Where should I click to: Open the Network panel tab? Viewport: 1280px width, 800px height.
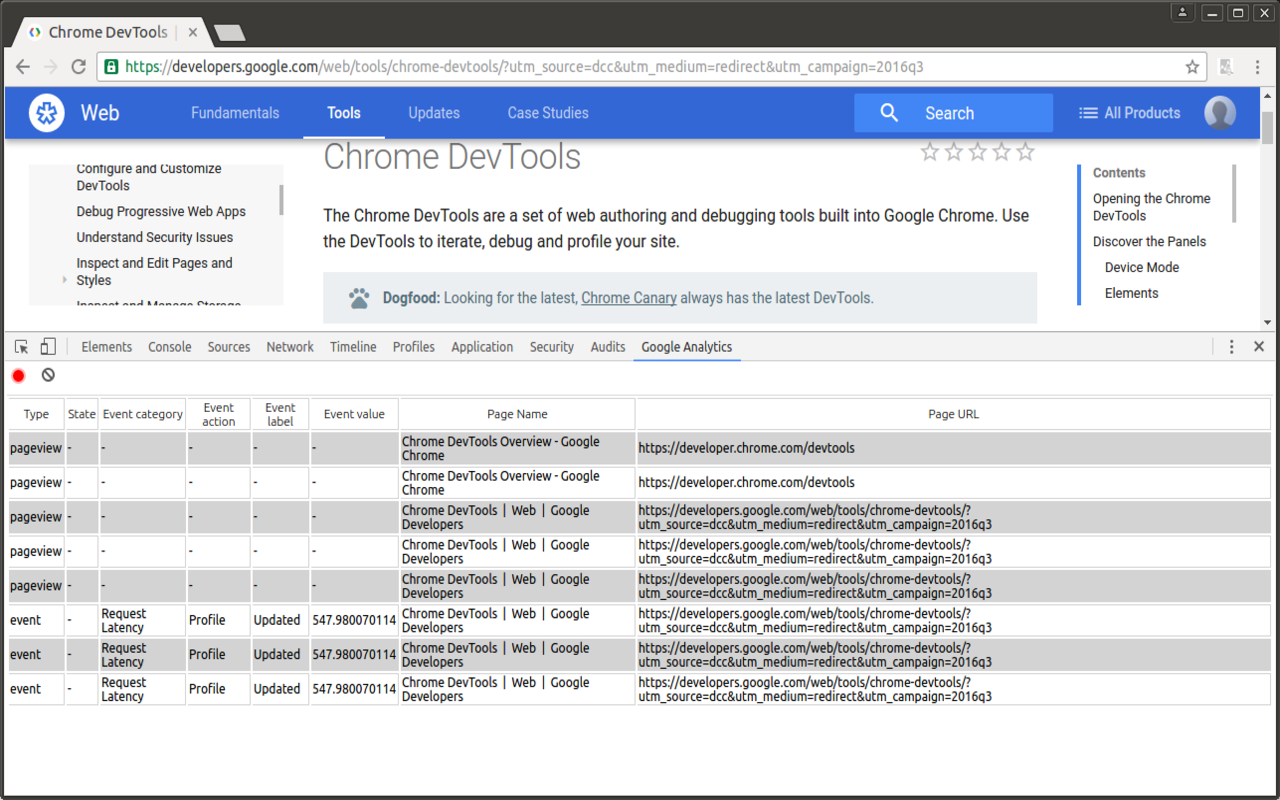pyautogui.click(x=290, y=347)
